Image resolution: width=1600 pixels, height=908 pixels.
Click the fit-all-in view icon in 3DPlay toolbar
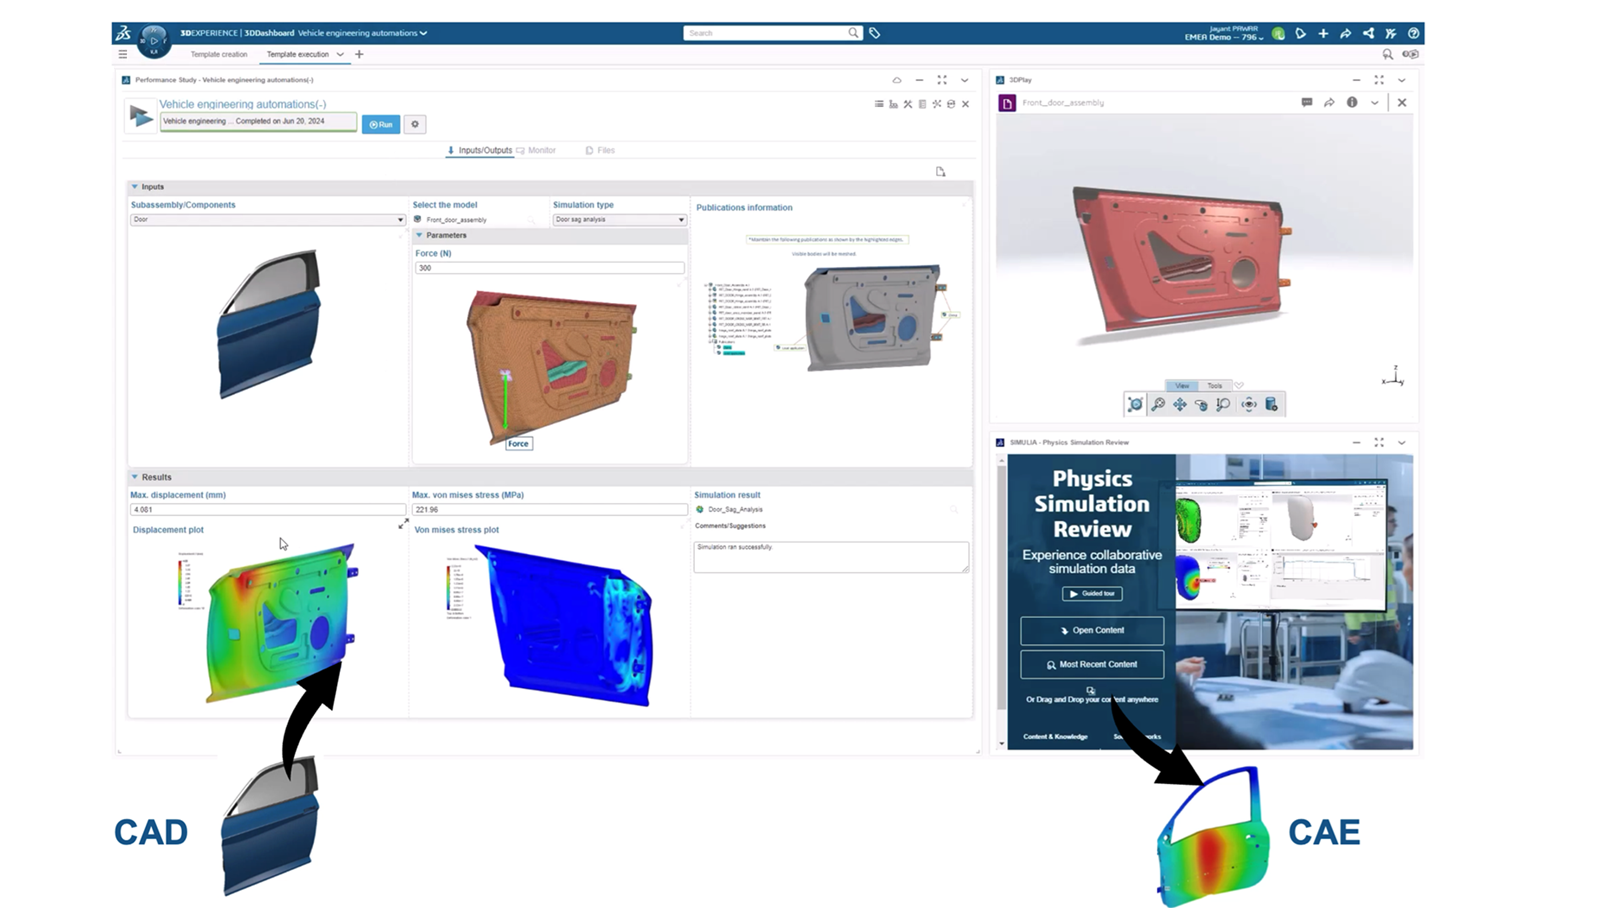(1135, 405)
